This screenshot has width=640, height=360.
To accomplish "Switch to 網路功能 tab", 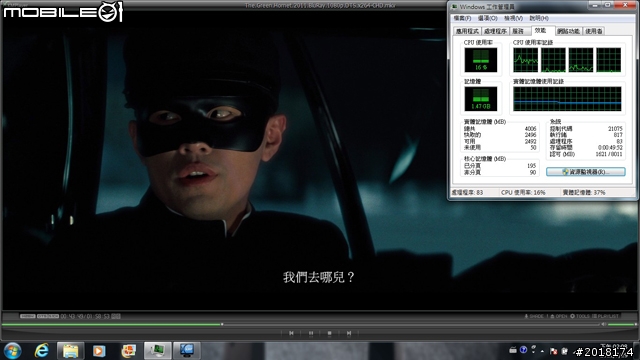I will pos(569,31).
